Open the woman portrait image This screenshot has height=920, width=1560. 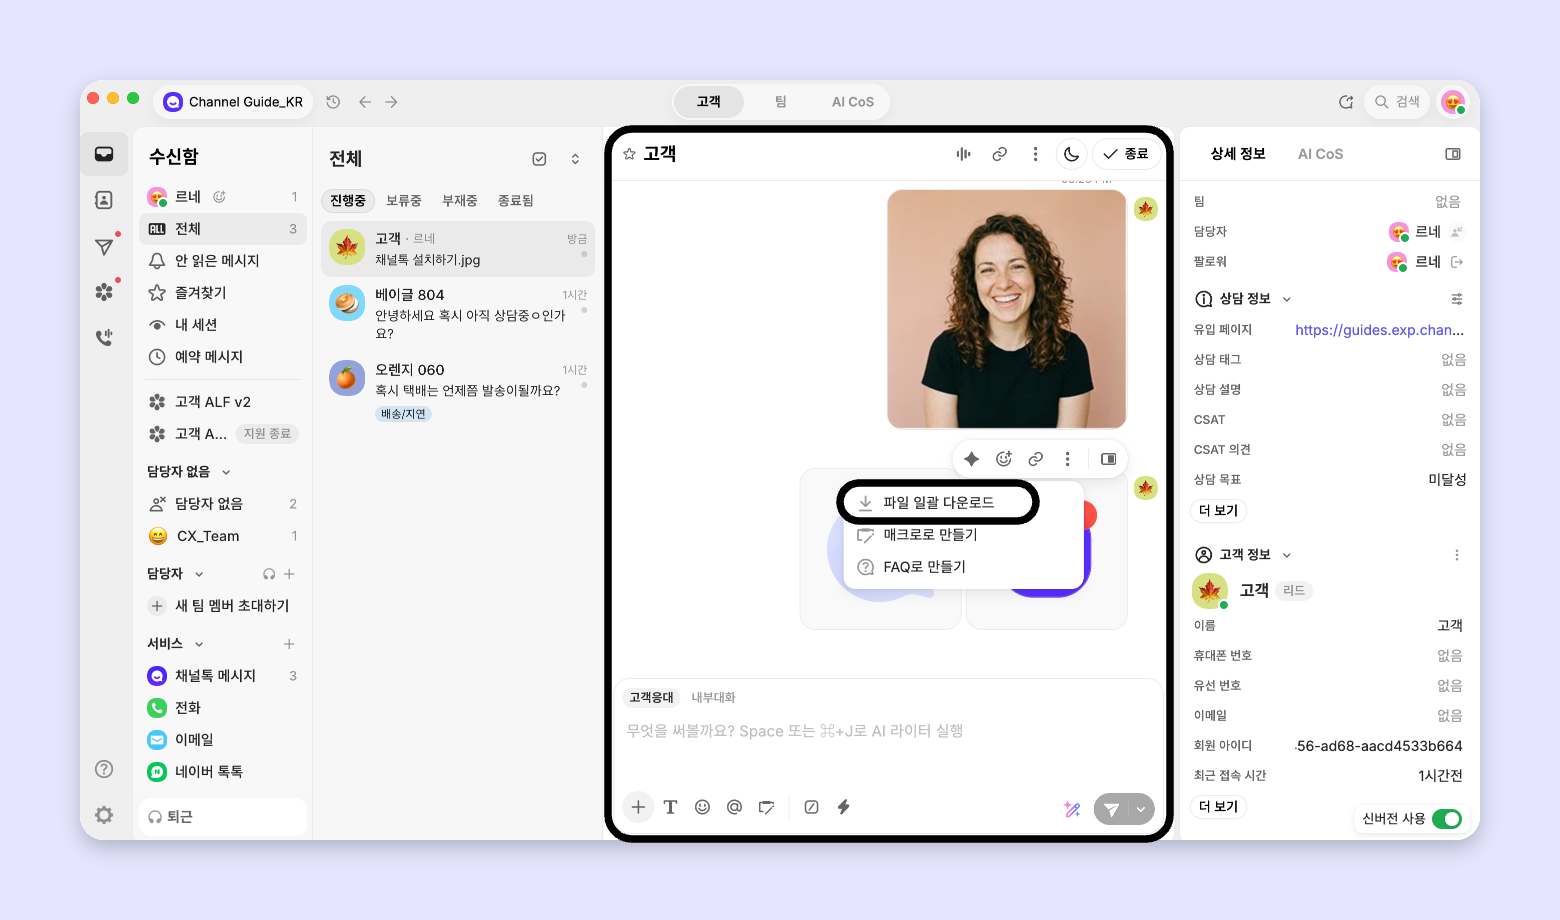[1007, 309]
